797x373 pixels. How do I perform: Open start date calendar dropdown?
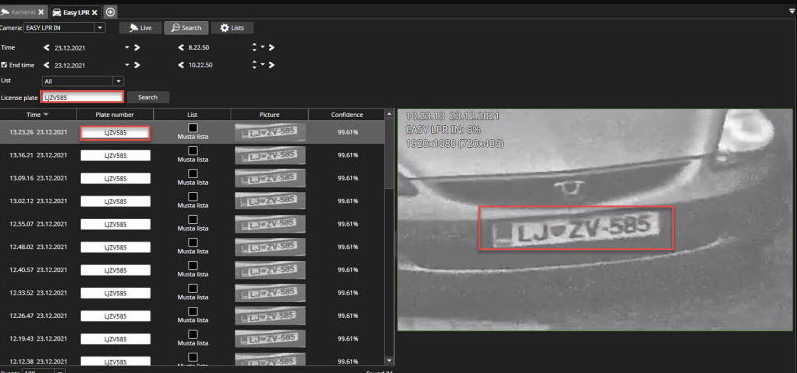tap(127, 48)
